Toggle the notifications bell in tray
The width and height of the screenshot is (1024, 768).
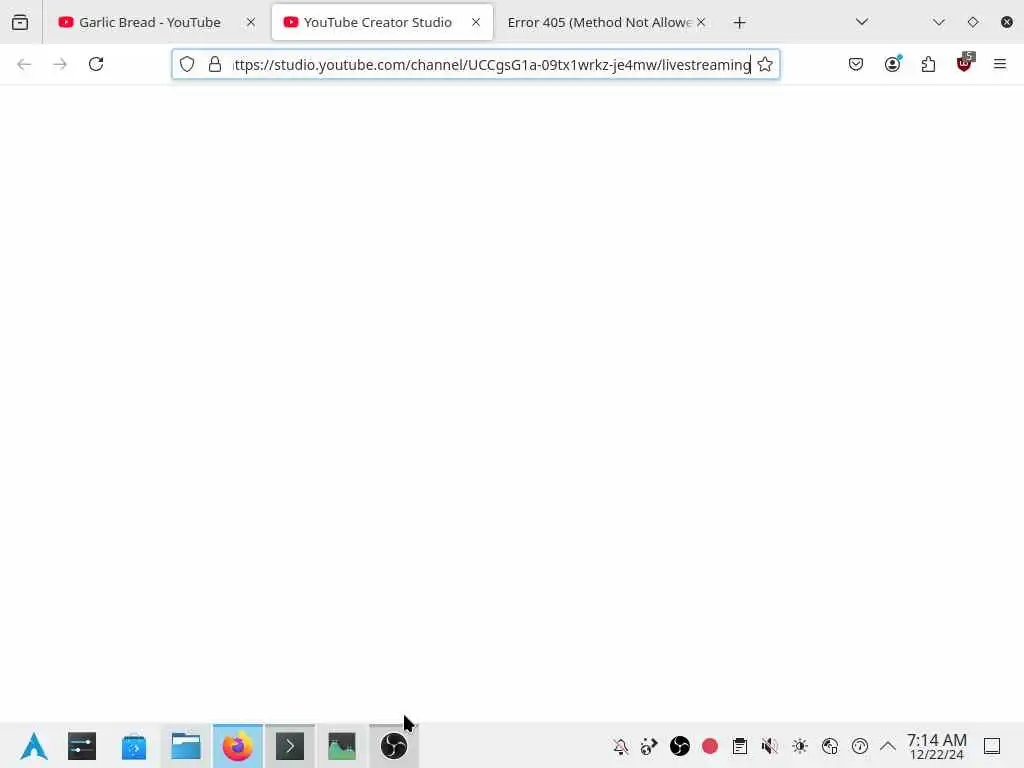[620, 746]
